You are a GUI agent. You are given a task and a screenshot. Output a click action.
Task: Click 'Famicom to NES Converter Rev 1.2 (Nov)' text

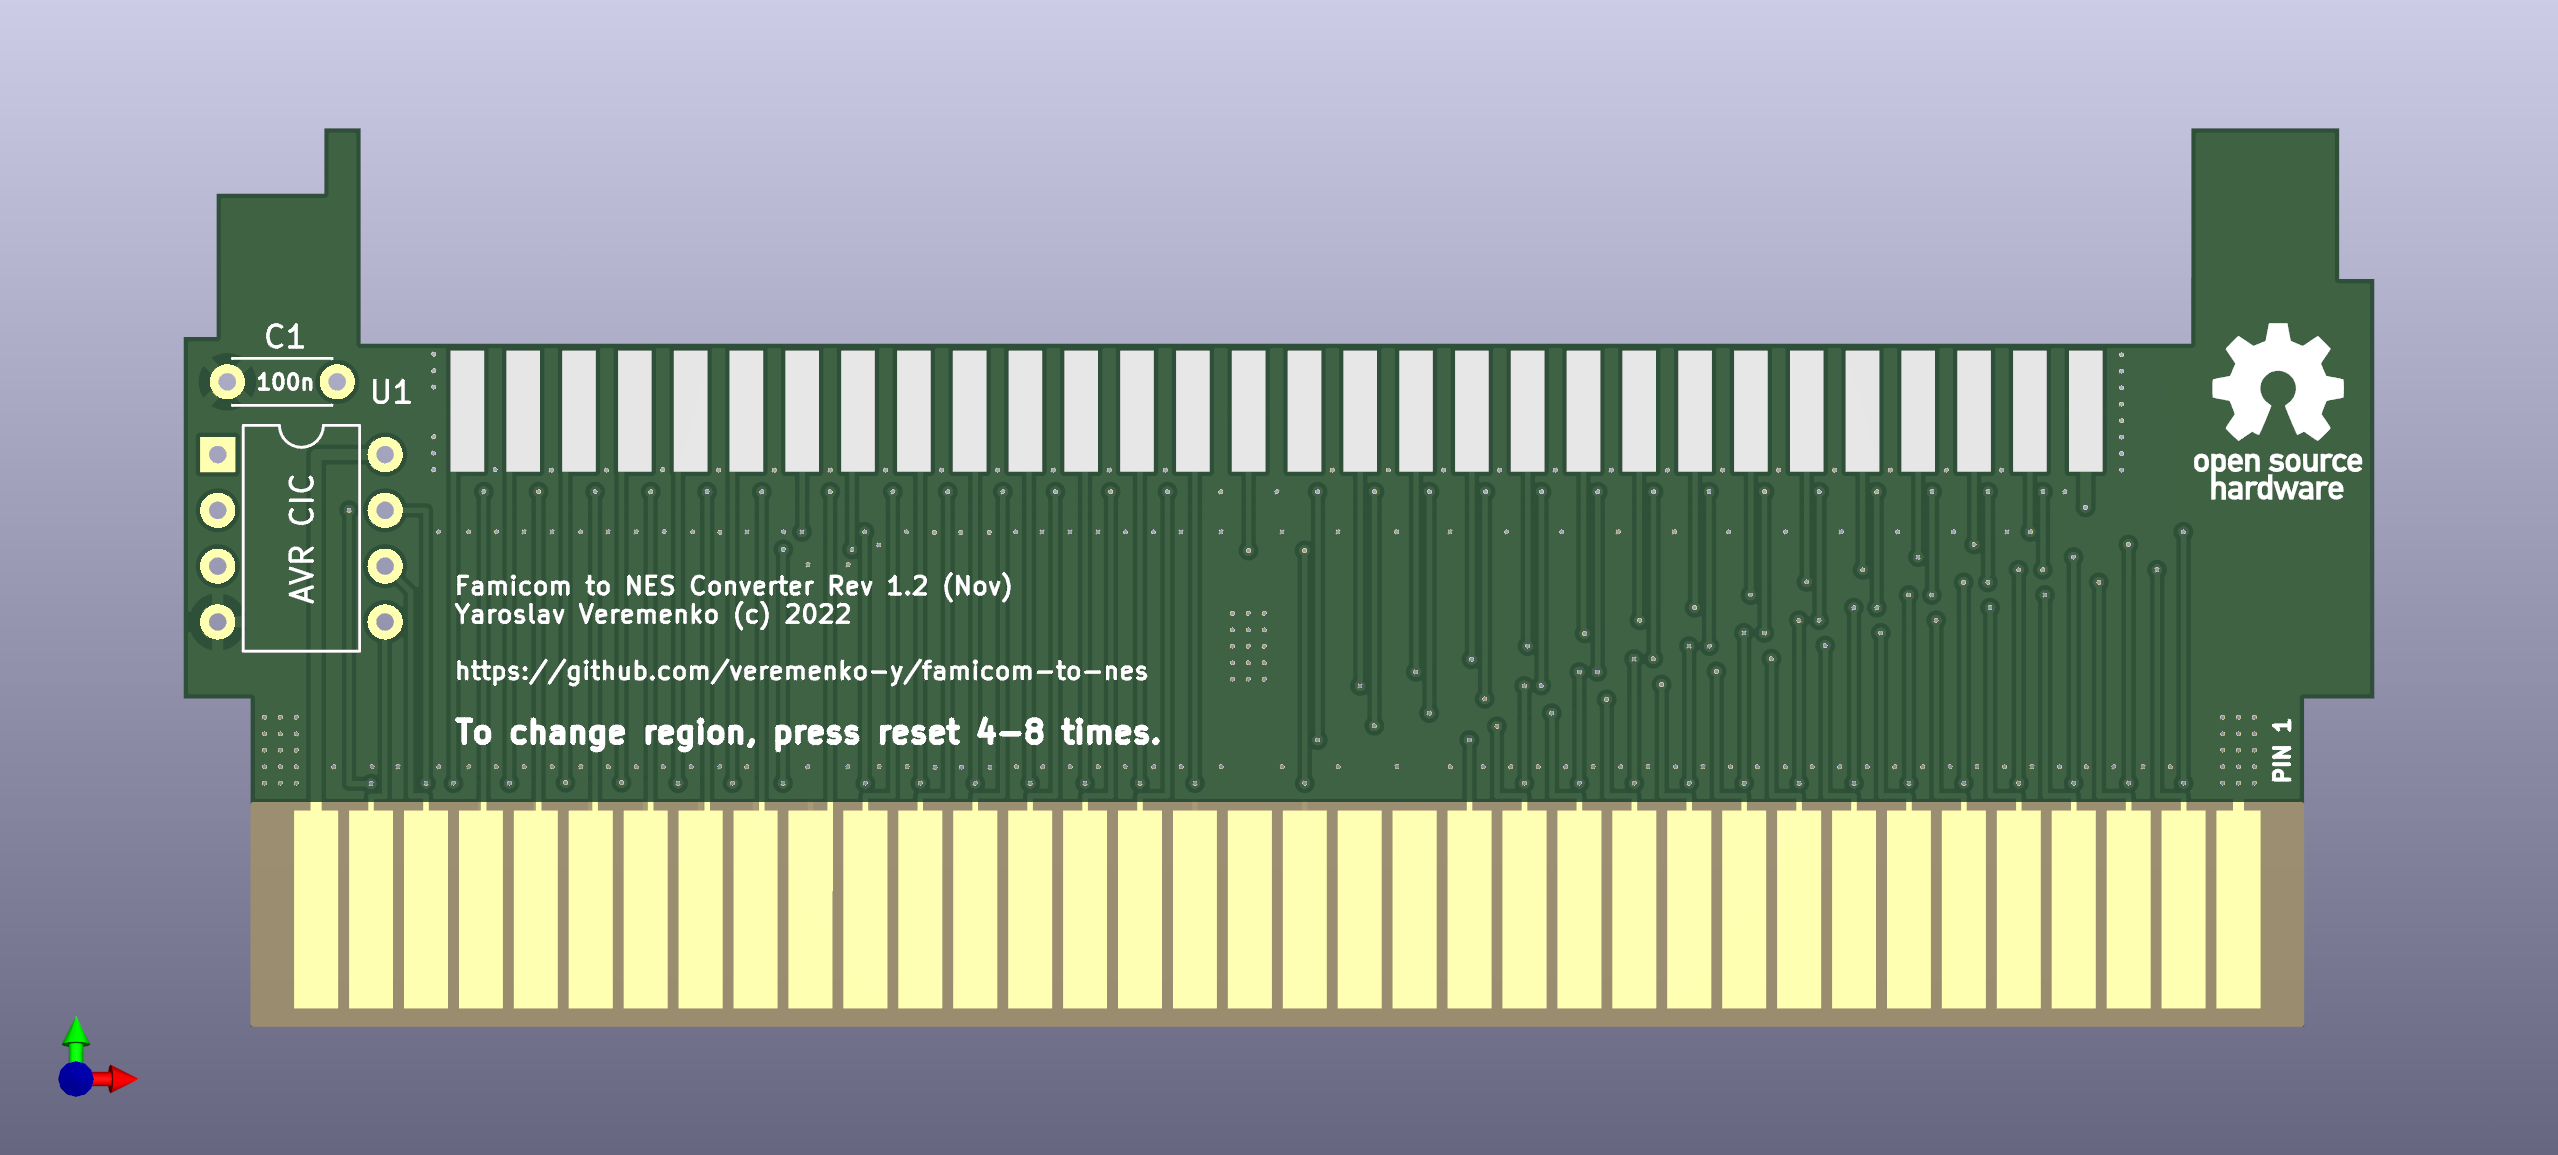[733, 586]
